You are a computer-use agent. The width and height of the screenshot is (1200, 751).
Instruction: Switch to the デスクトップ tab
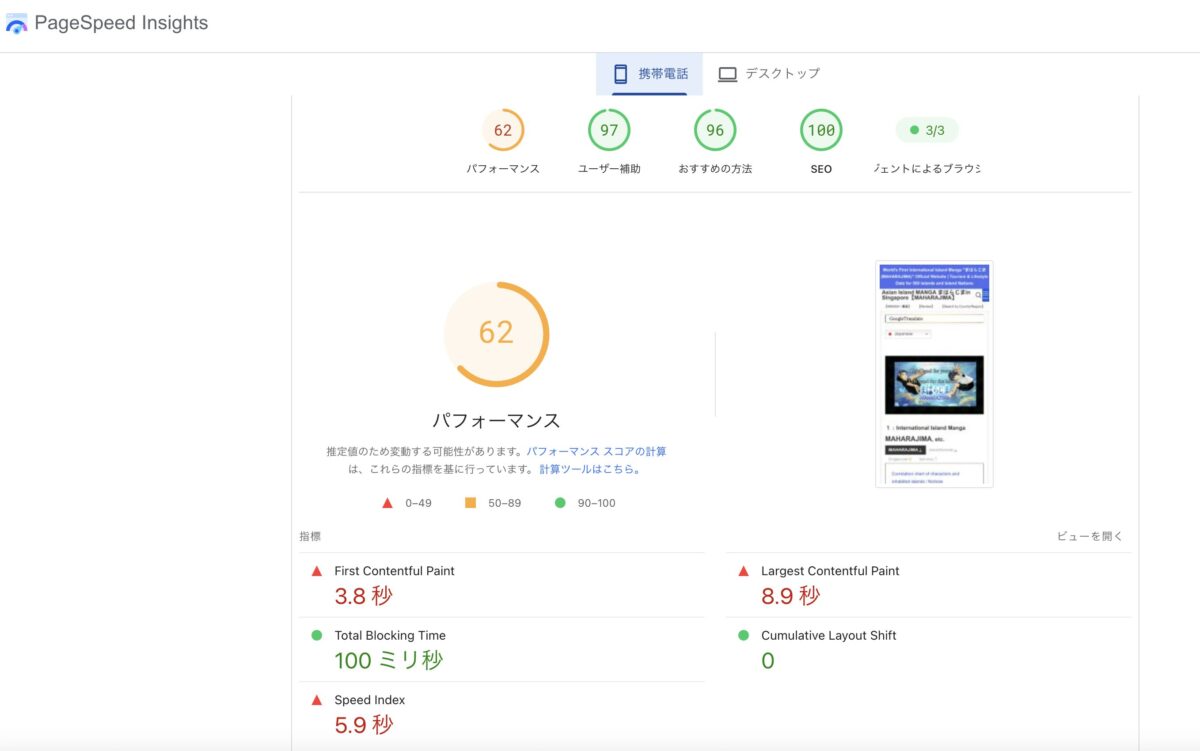click(769, 74)
